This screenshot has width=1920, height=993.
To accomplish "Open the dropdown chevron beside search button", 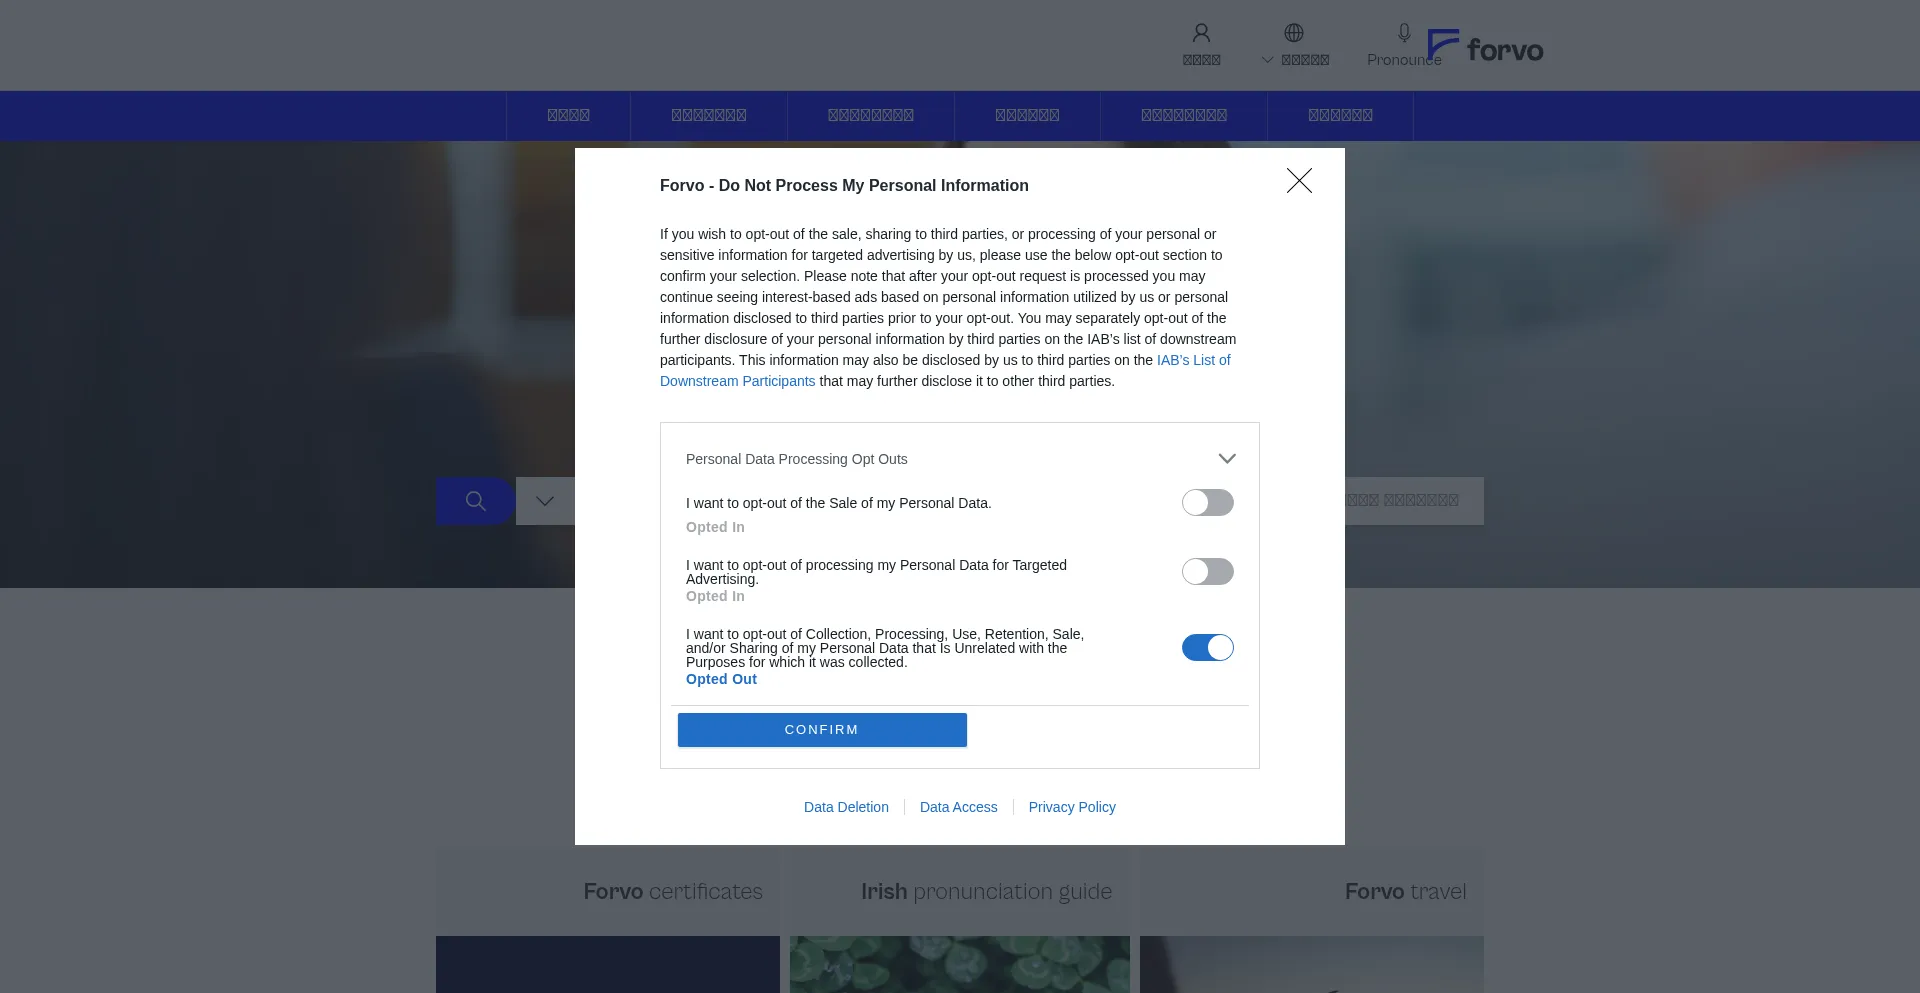I will pos(545,501).
